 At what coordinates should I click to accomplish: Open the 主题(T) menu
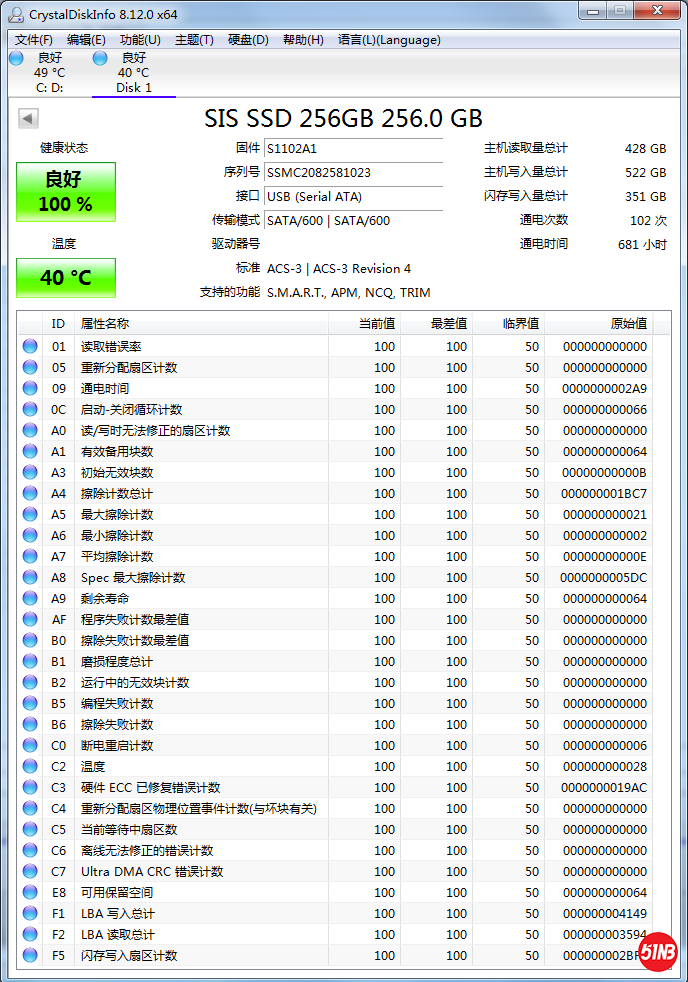194,40
